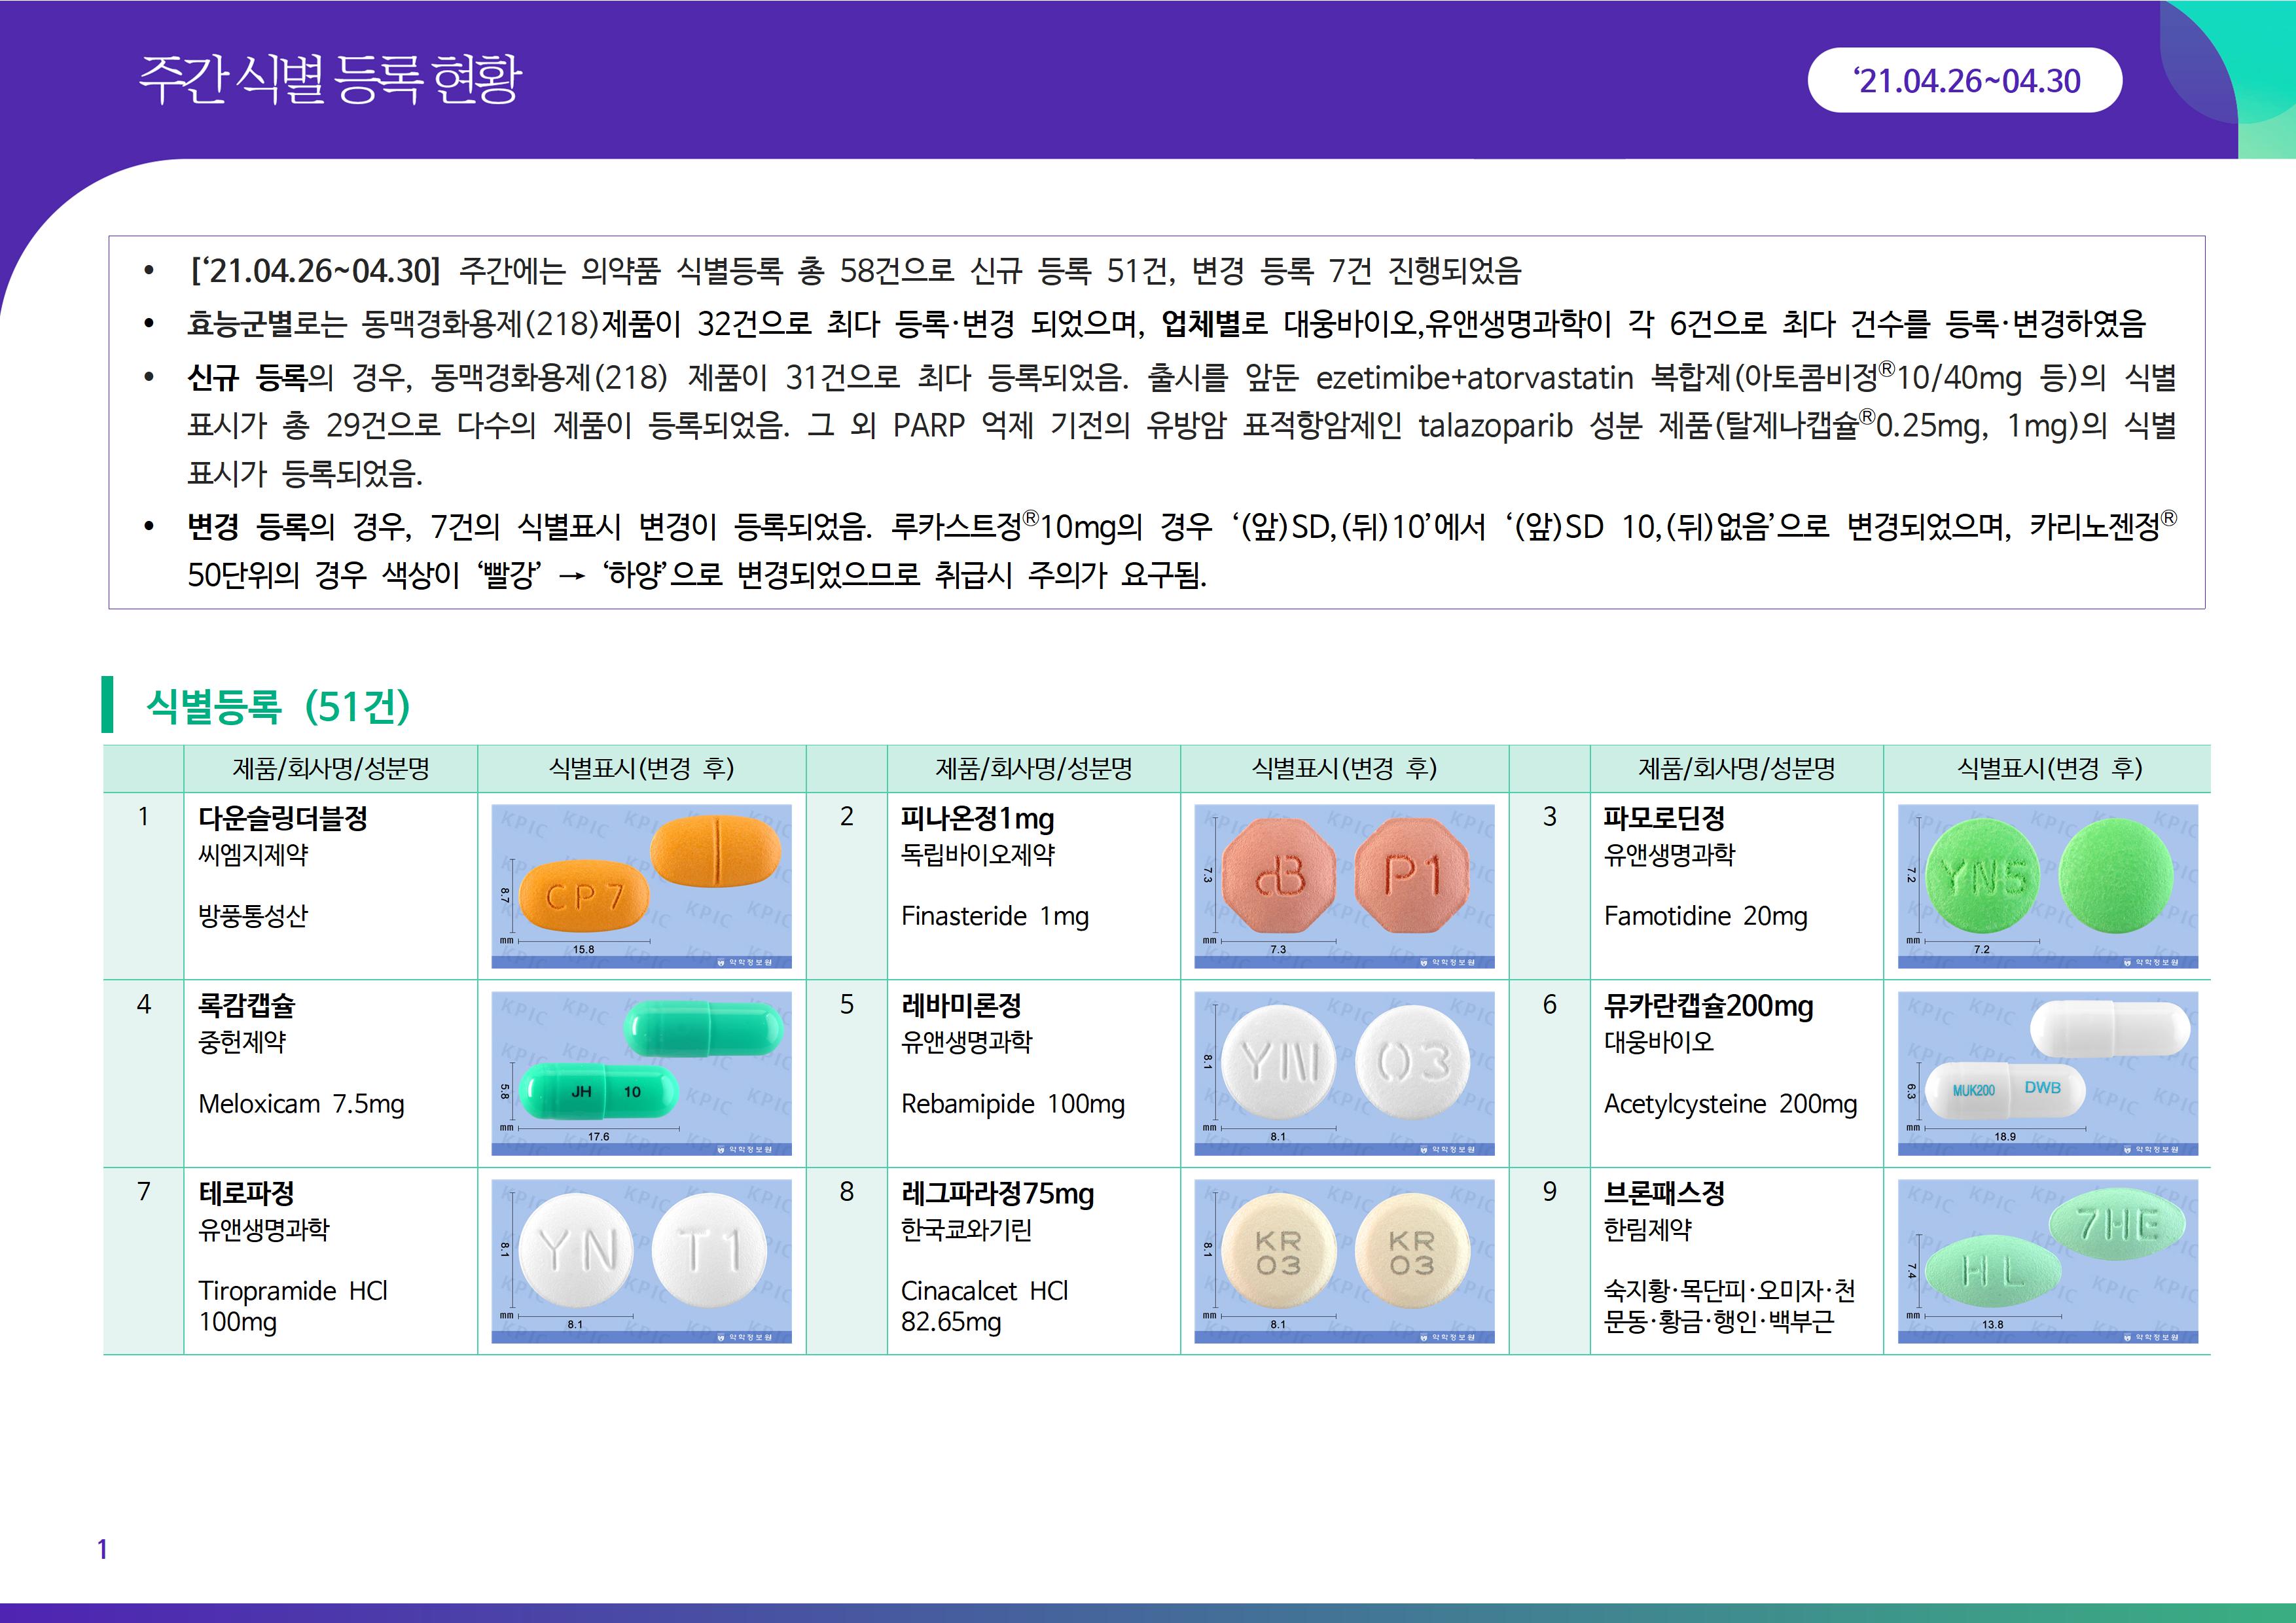Select product name 다운슬링더블정
Viewport: 2296px width, 1623px height.
(283, 818)
